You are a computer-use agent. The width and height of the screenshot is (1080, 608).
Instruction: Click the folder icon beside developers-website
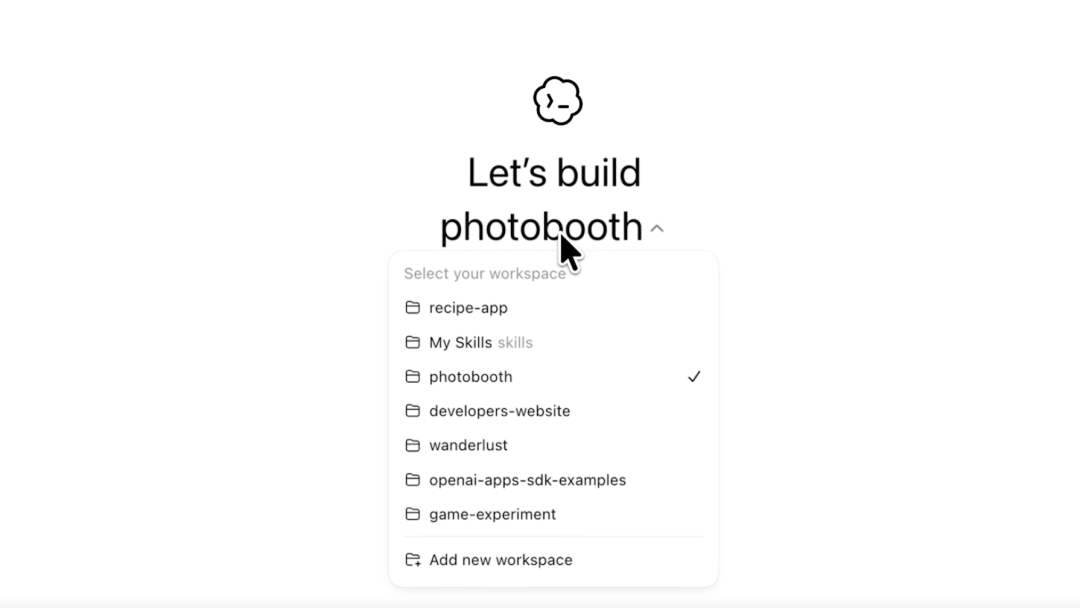pos(413,410)
